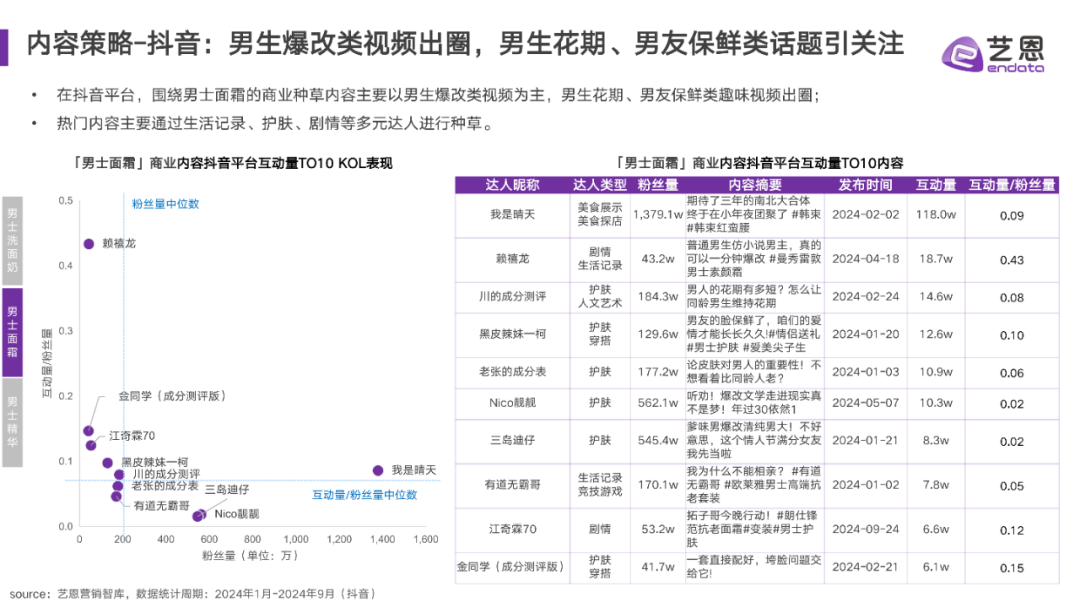Click the 江奇霖70 name cell in table
This screenshot has height=608, width=1080.
[x=512, y=529]
